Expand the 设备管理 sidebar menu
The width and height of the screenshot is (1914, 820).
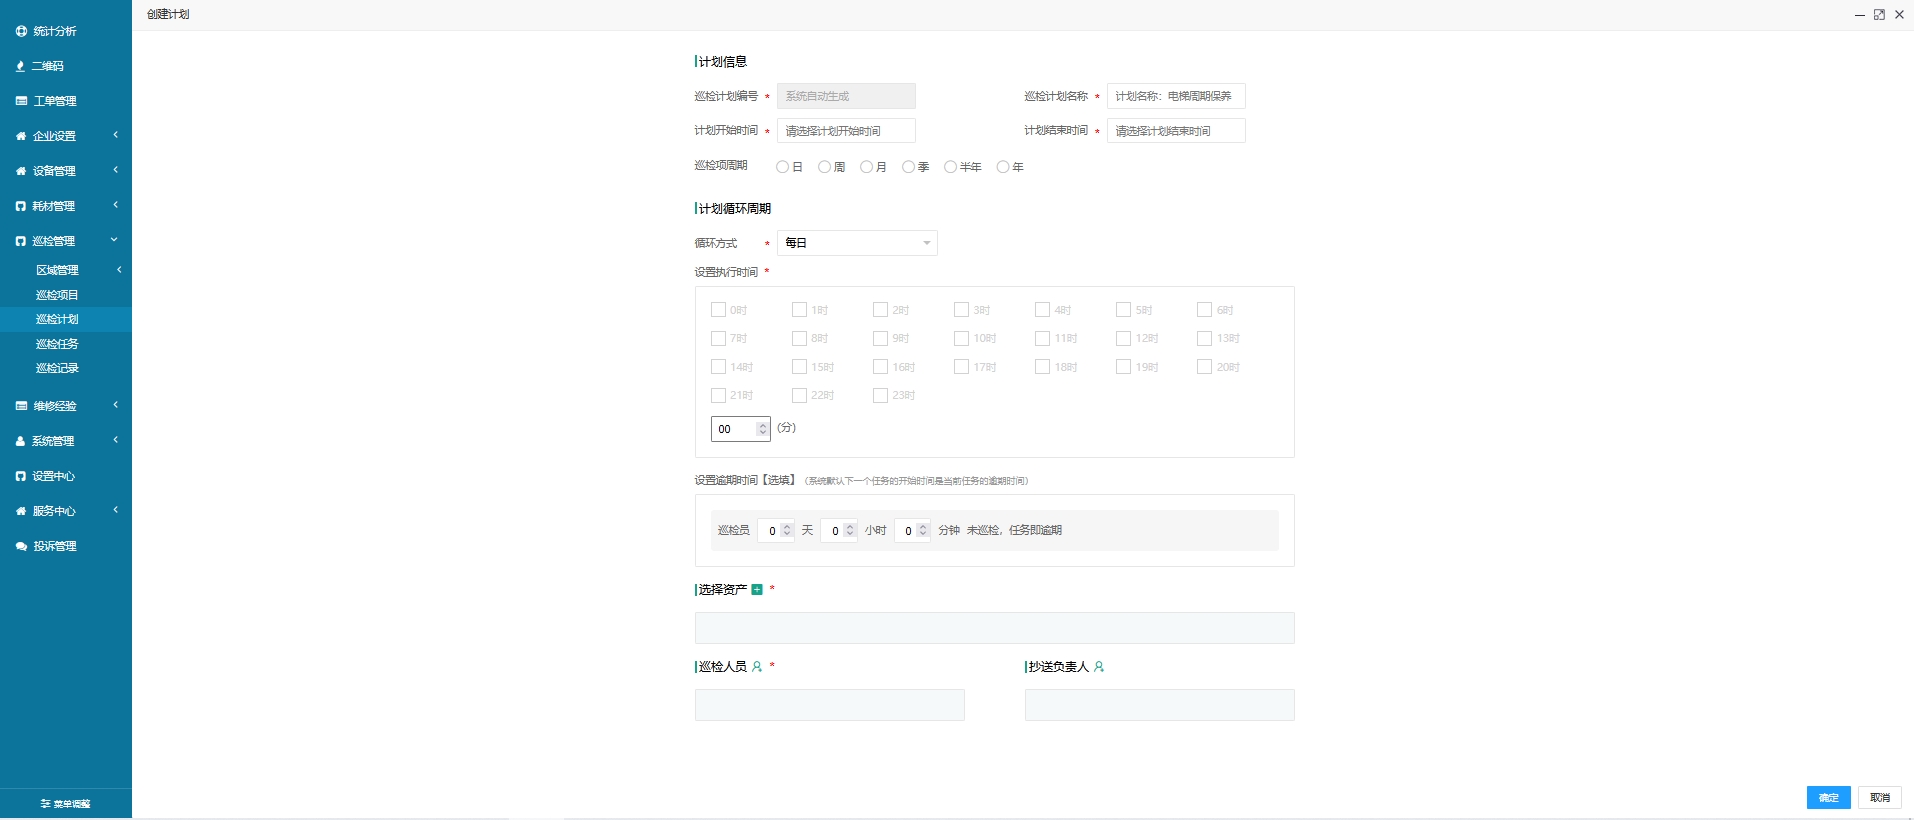pyautogui.click(x=66, y=171)
